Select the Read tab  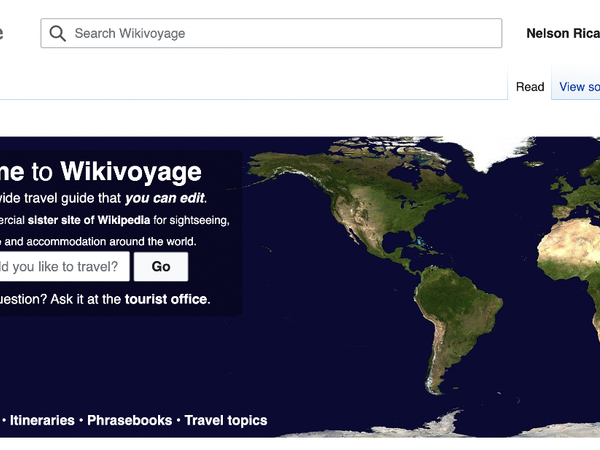click(530, 86)
